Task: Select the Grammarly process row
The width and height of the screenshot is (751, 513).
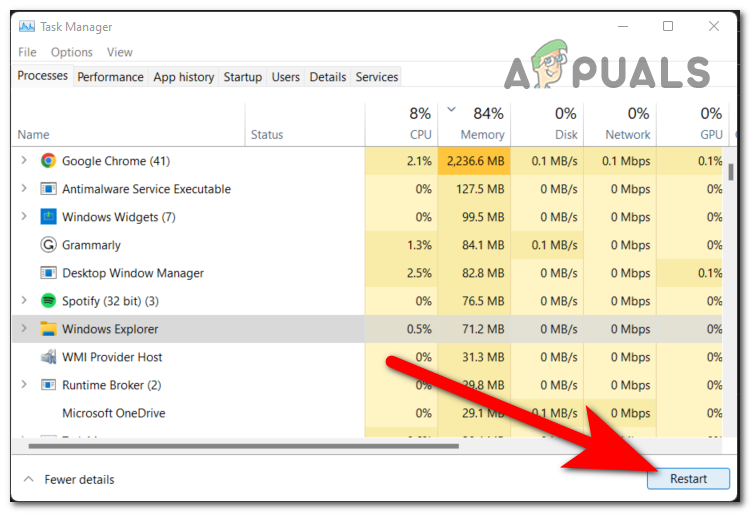Action: 367,245
